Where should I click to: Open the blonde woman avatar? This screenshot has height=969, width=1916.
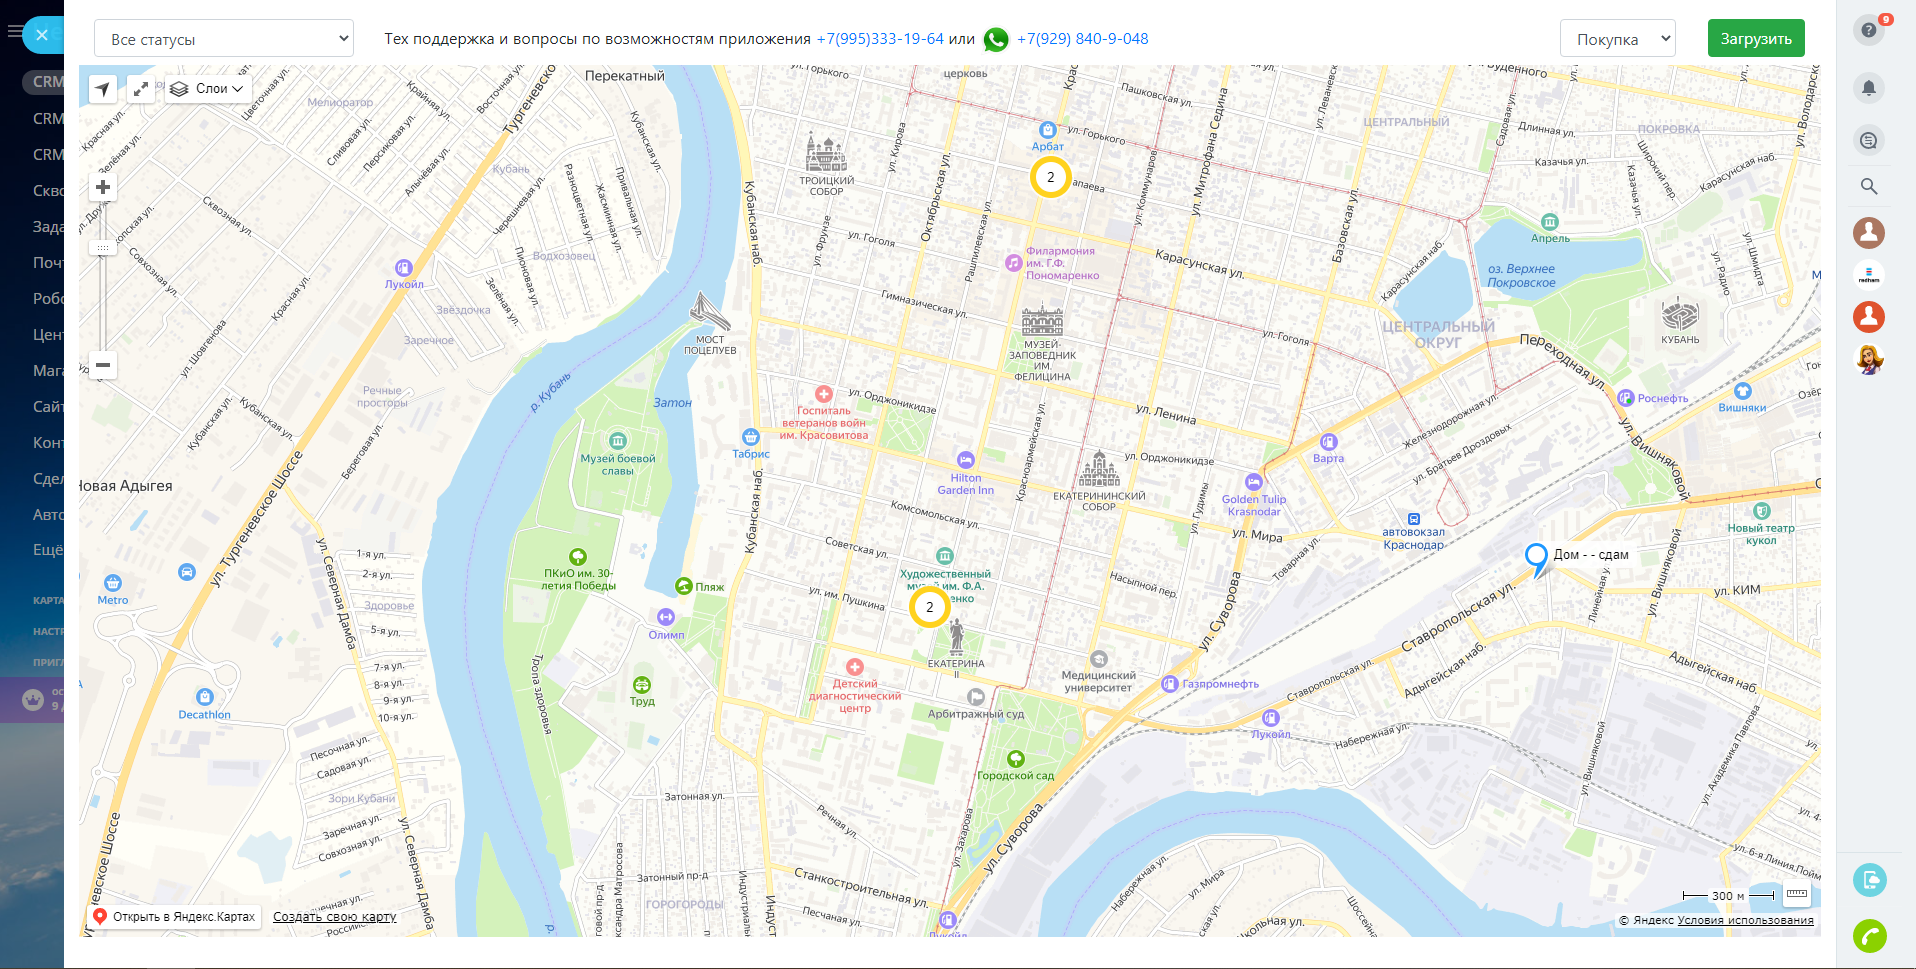[1869, 359]
